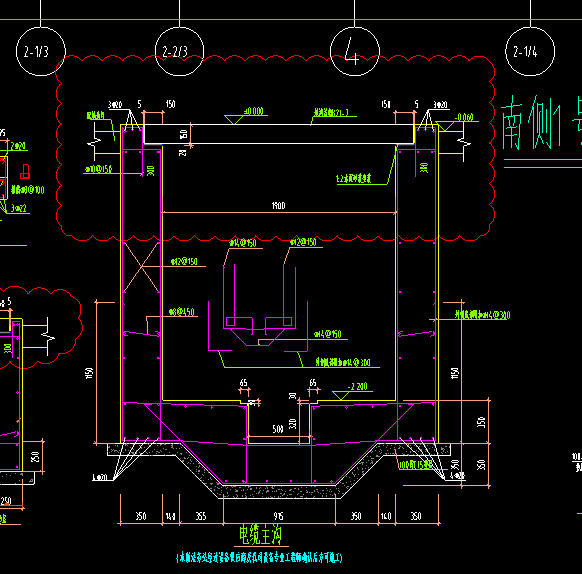The width and height of the screenshot is (582, 574).
Task: Pick the 3Φ20 rebar callout at top left
Action: tap(115, 105)
